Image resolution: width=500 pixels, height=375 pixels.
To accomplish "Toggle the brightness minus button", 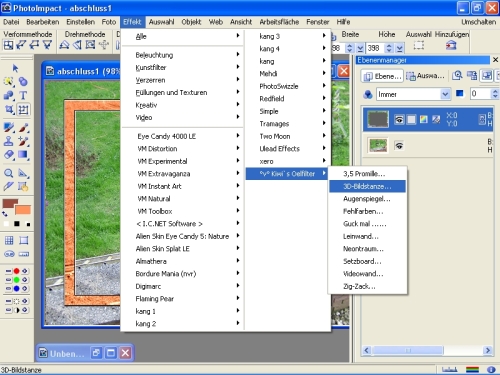I will (x=8, y=301).
